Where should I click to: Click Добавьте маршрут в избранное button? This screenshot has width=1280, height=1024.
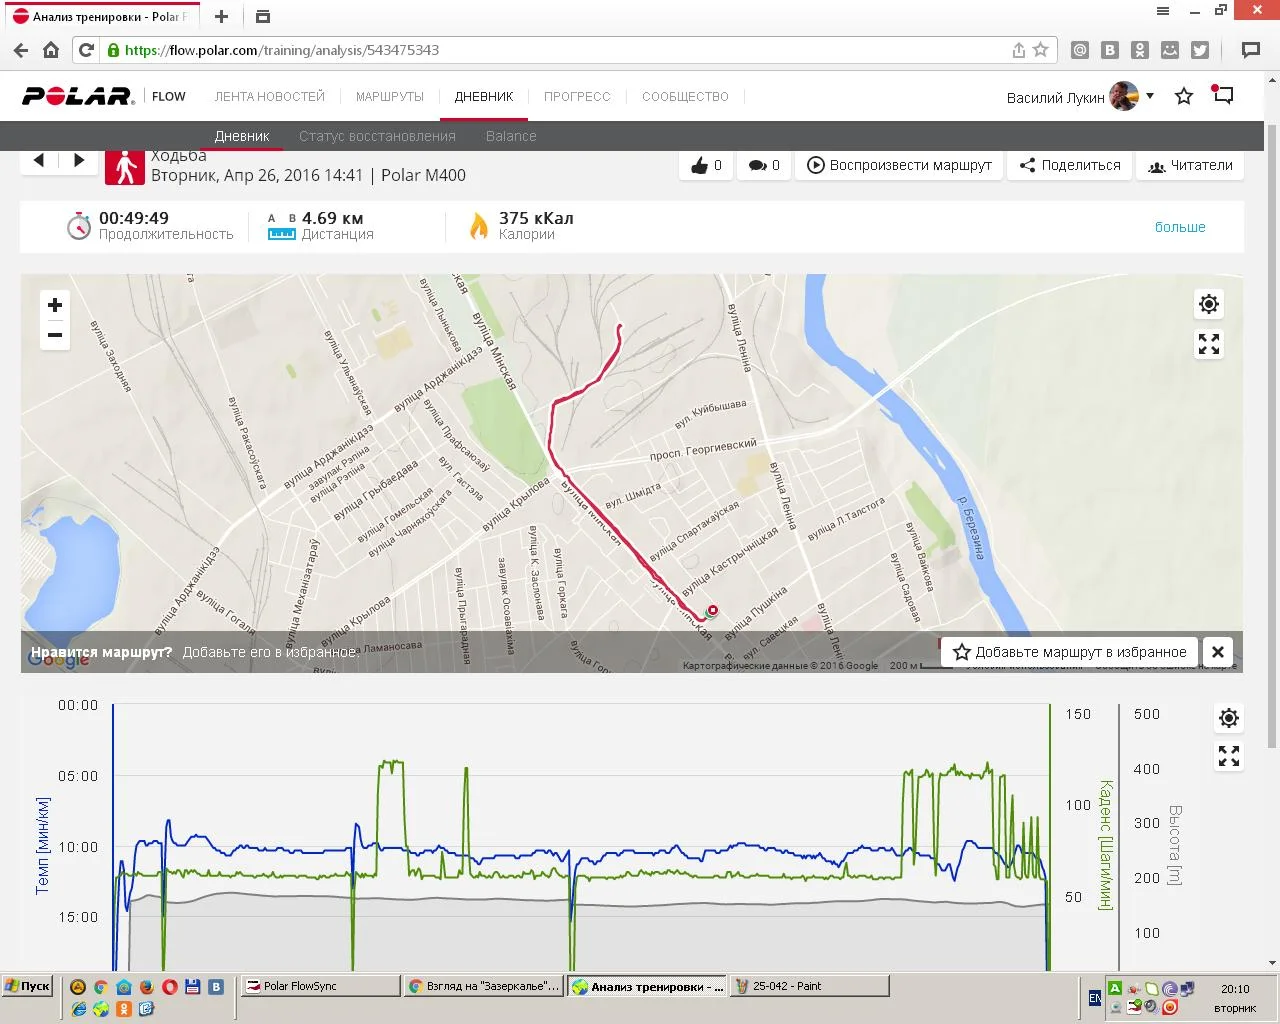tap(1070, 652)
